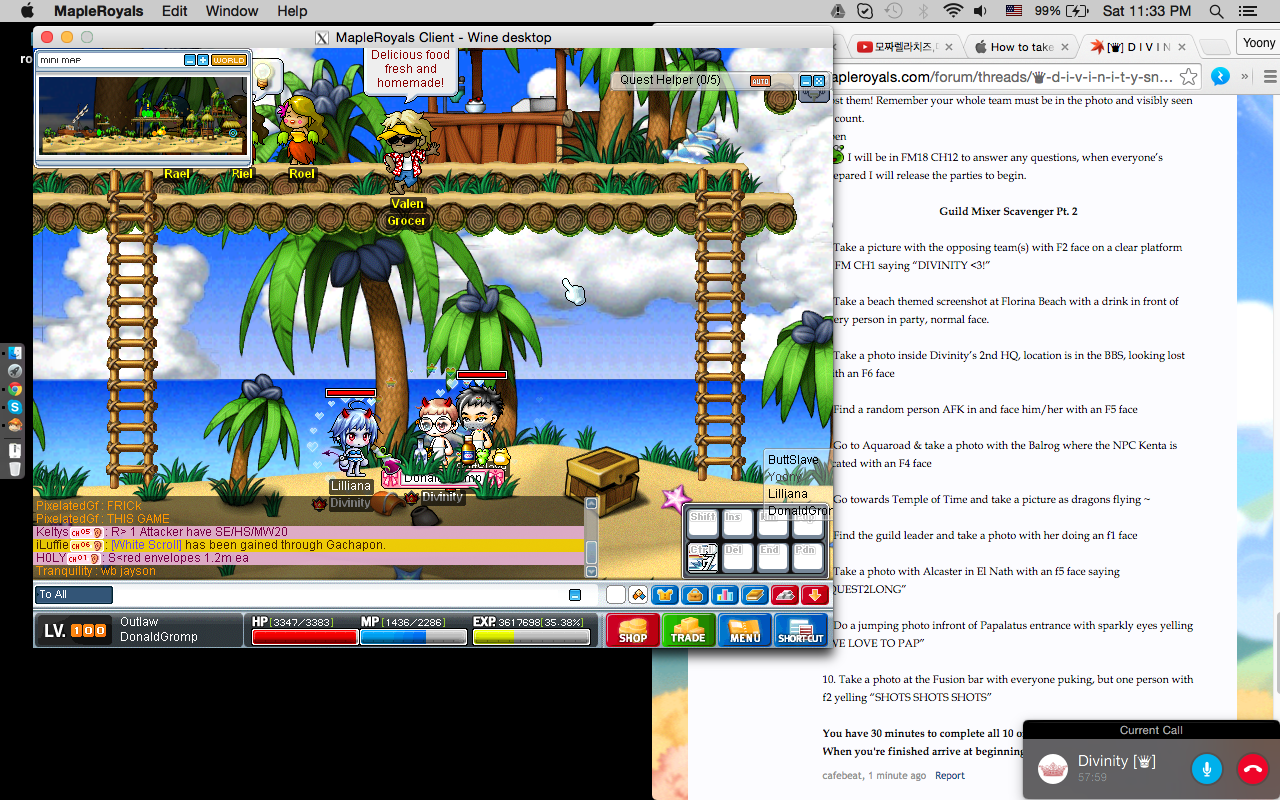The height and width of the screenshot is (800, 1280).
Task: Click the Yoony profile button in Chrome
Action: tap(1258, 43)
